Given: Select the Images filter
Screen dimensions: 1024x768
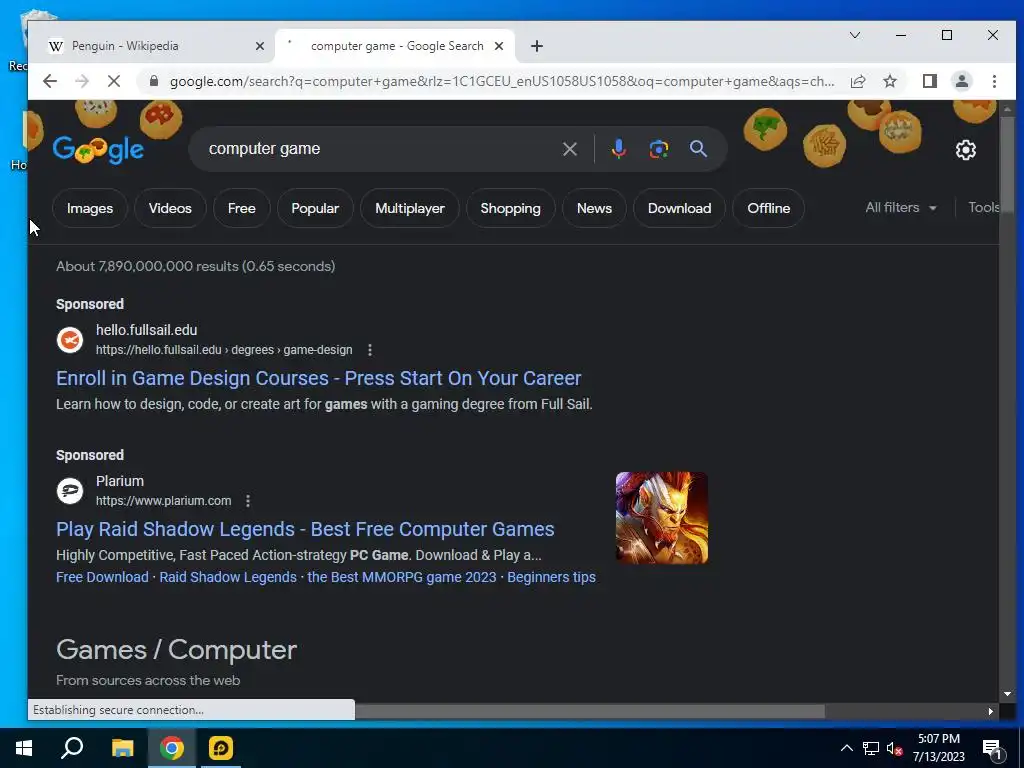Looking at the screenshot, I should [x=90, y=208].
